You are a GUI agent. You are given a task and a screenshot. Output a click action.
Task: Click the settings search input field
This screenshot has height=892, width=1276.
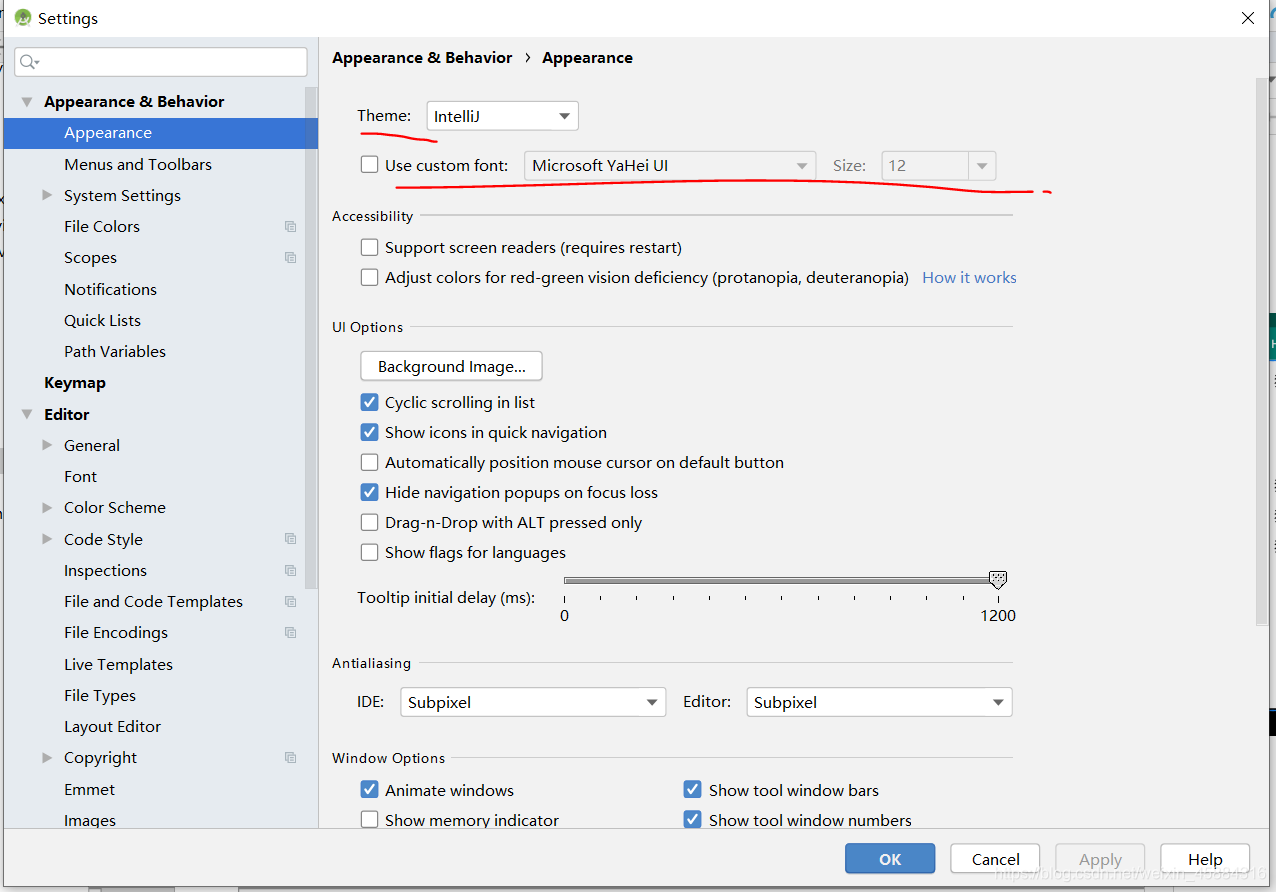coord(160,62)
